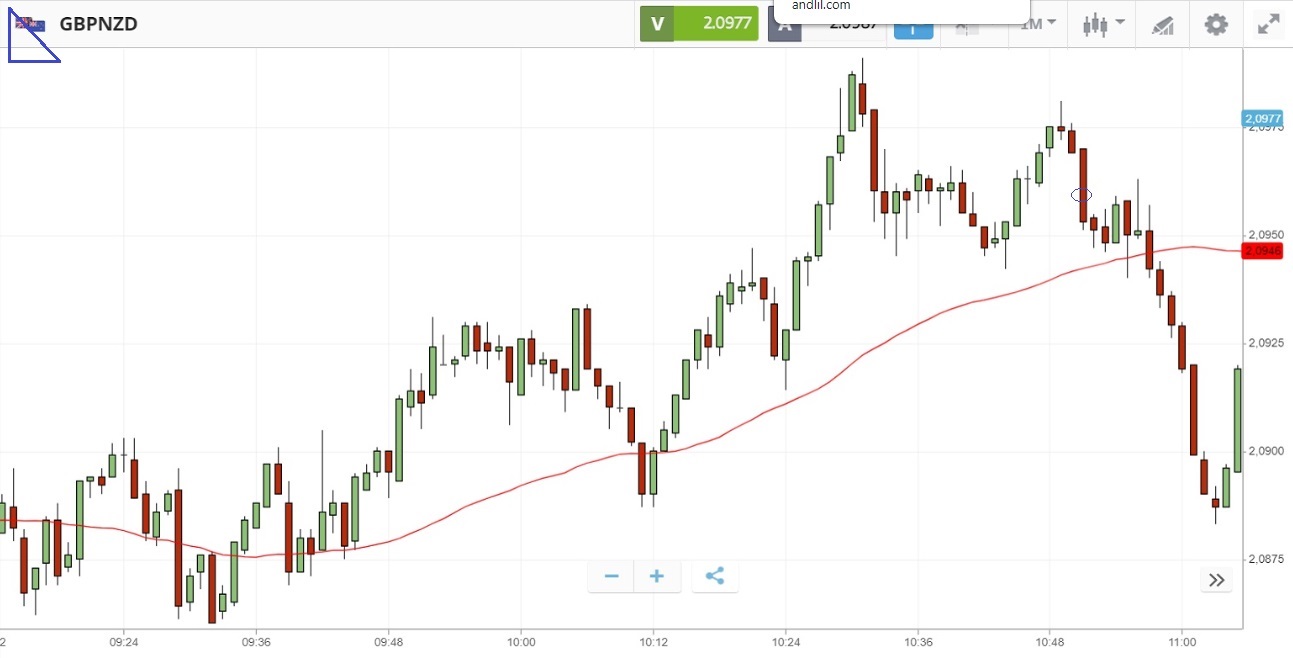Open the drawing tools pencil icon
This screenshot has width=1293, height=658.
click(x=1162, y=24)
